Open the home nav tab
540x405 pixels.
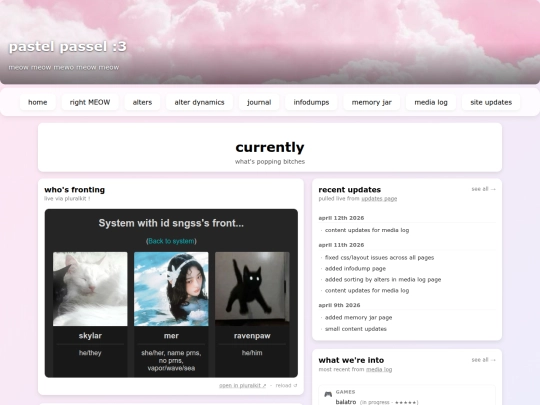click(38, 102)
